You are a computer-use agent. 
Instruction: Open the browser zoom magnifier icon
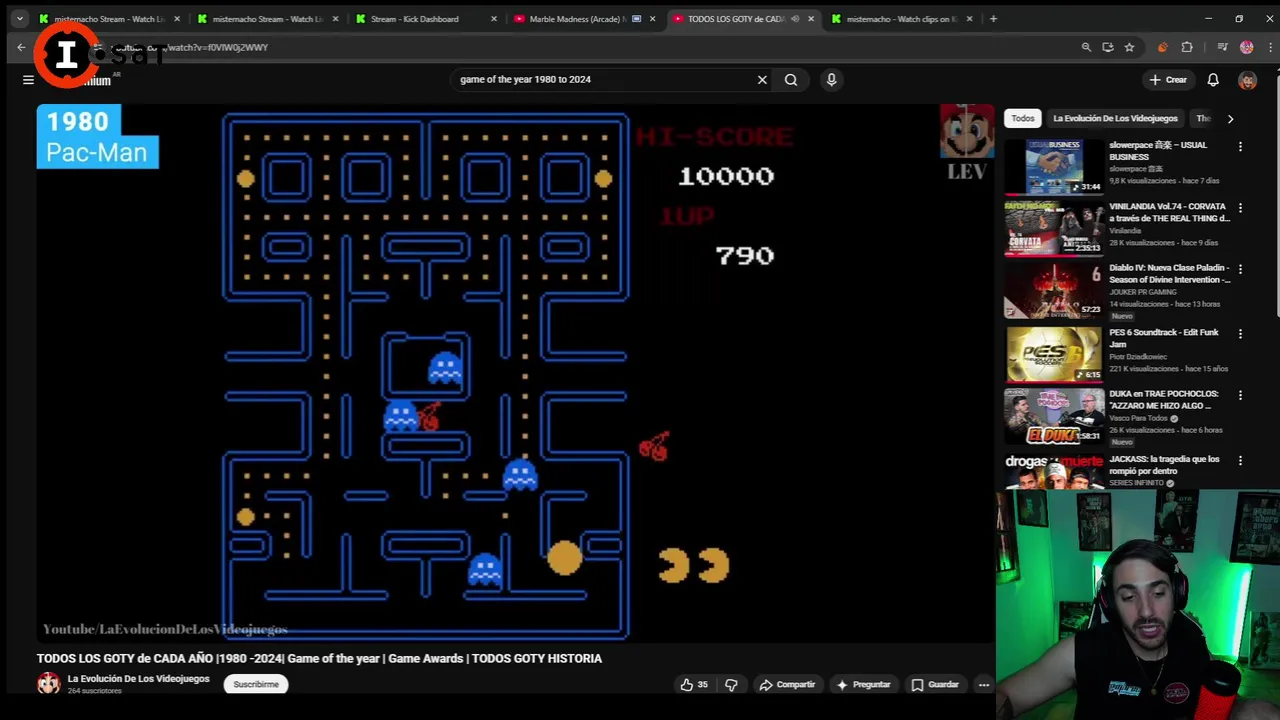[1086, 47]
